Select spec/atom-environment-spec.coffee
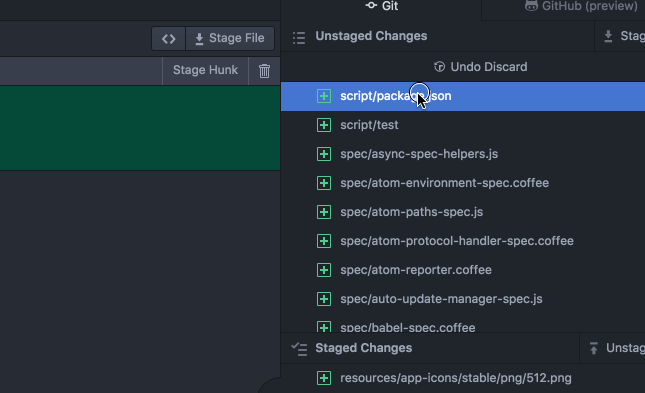The width and height of the screenshot is (645, 393). coord(463,183)
